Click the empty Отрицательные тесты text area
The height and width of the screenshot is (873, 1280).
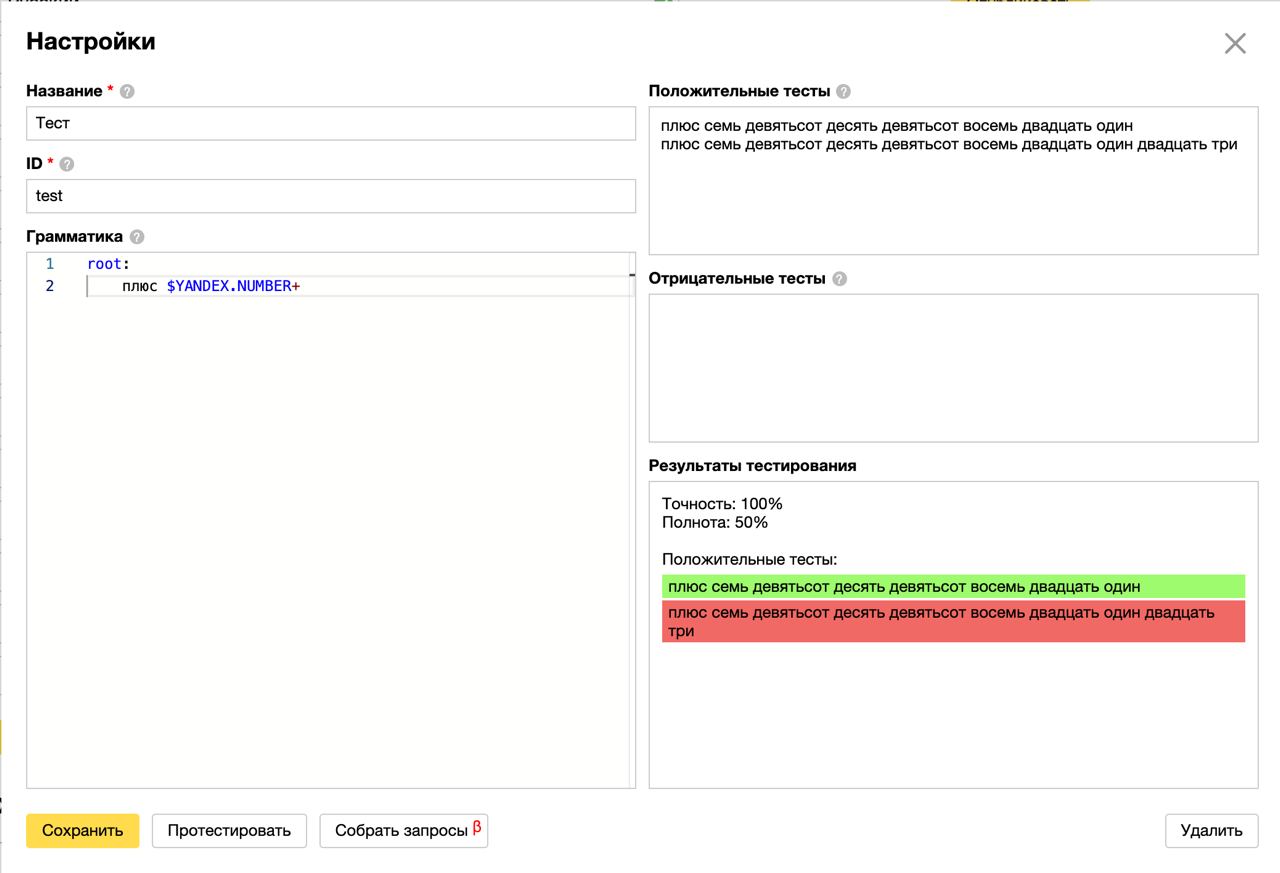point(953,368)
